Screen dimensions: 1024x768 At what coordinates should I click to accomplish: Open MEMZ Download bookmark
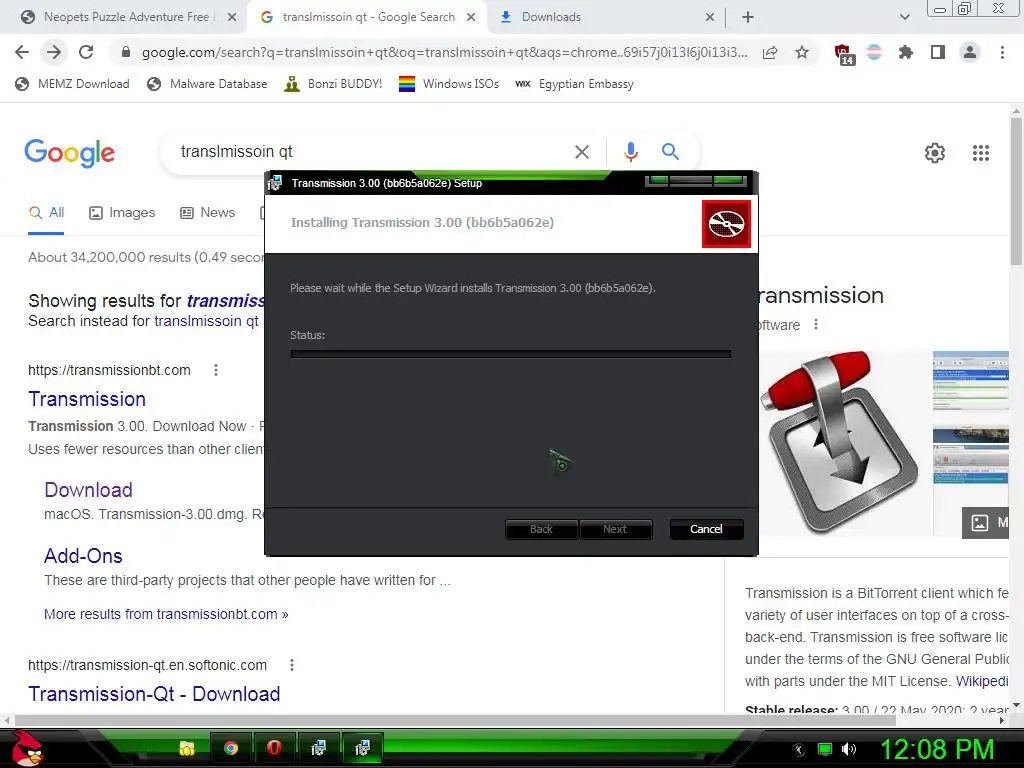tap(72, 84)
